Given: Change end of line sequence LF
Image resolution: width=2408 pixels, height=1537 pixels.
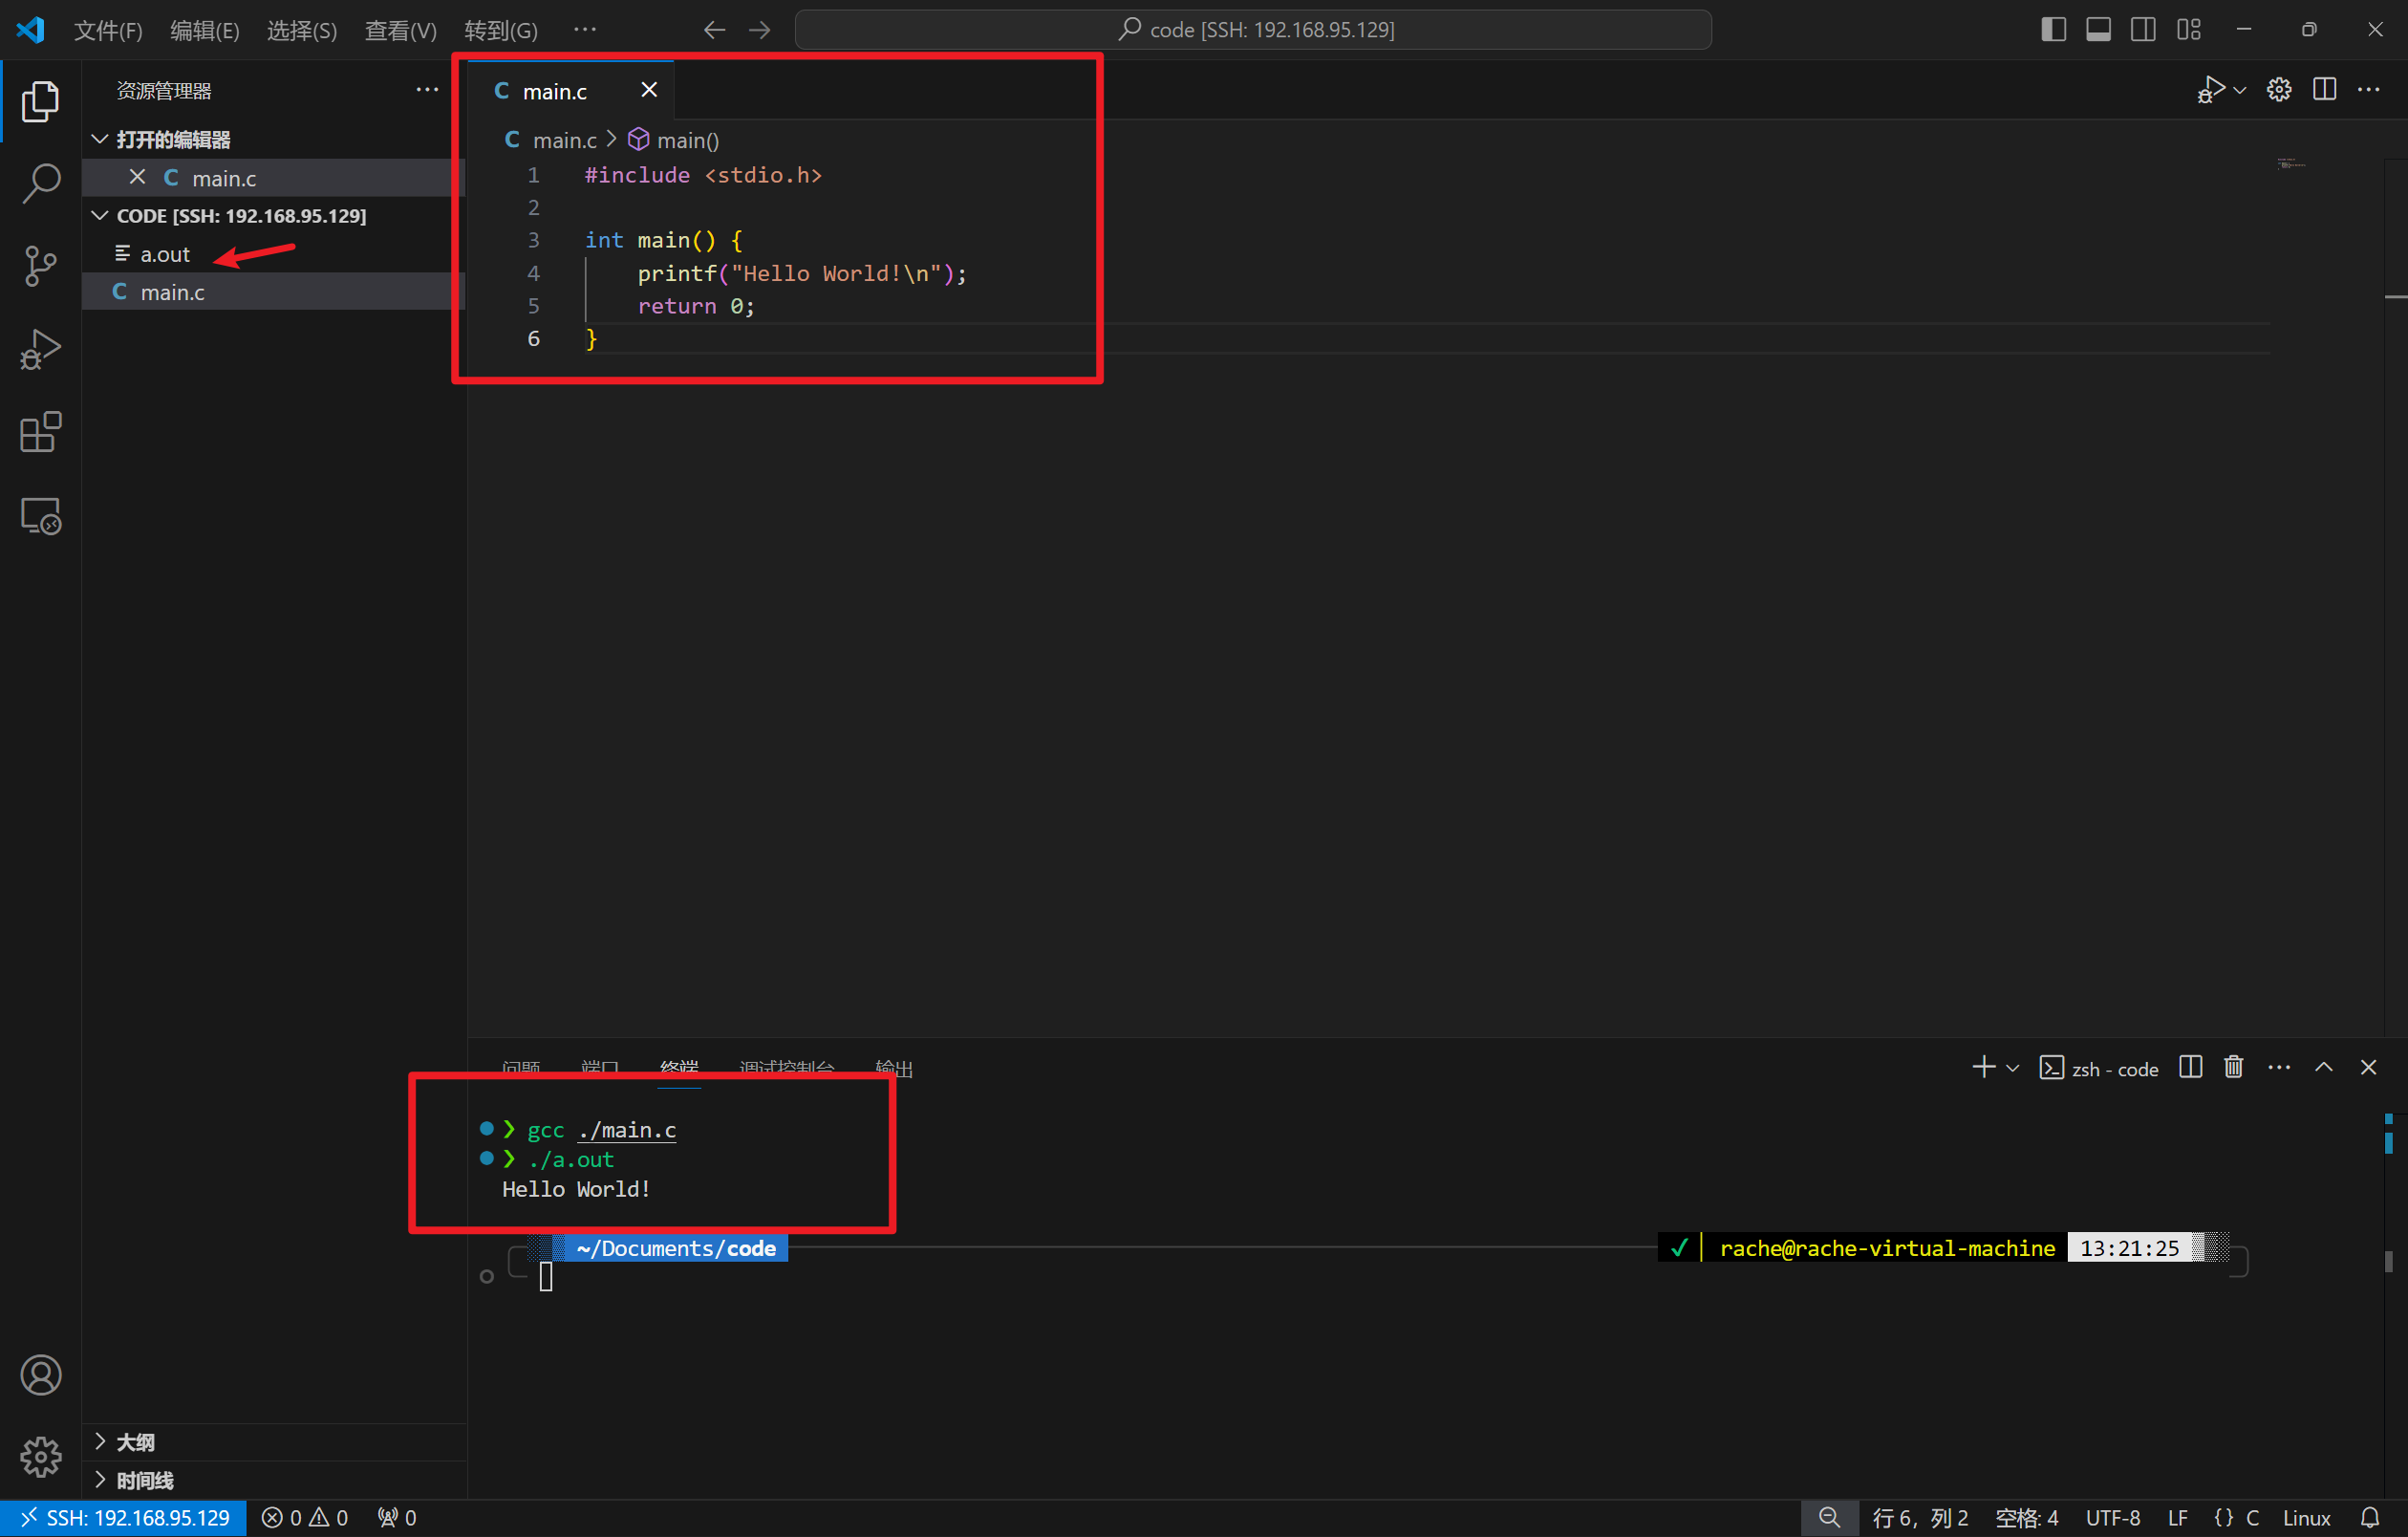Looking at the screenshot, I should coord(2178,1518).
